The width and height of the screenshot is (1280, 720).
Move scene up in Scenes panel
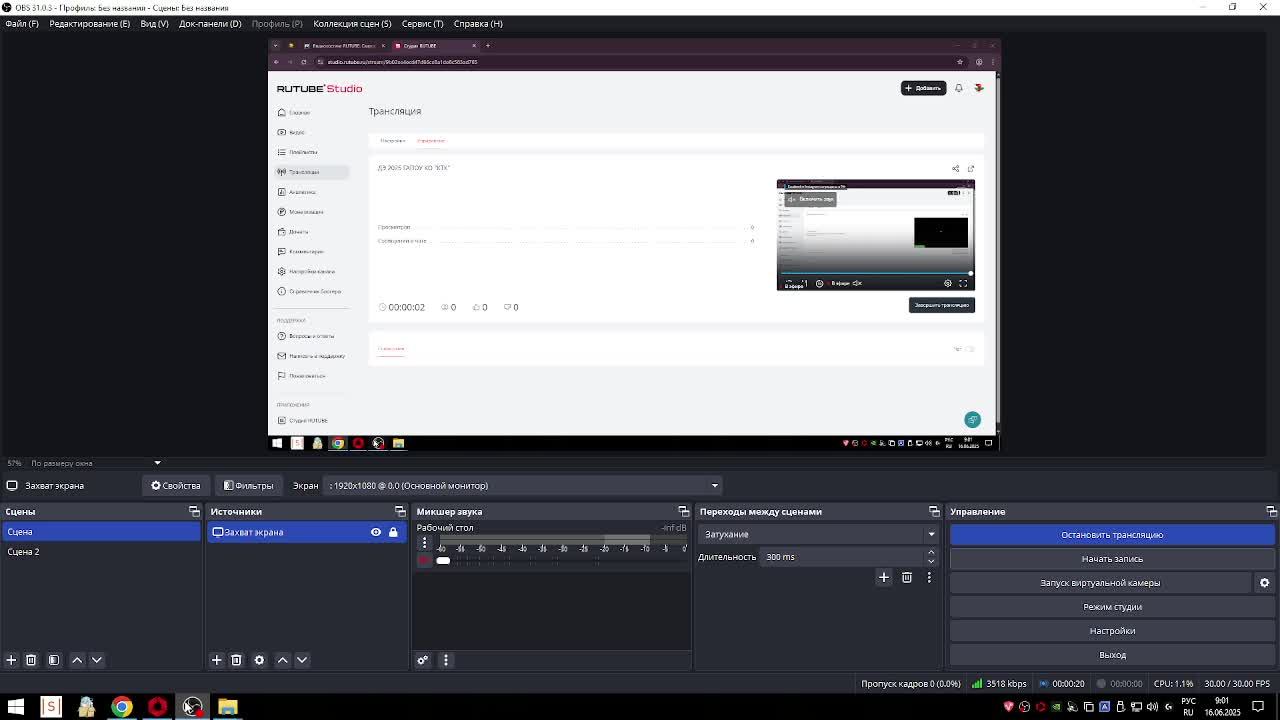tap(77, 660)
